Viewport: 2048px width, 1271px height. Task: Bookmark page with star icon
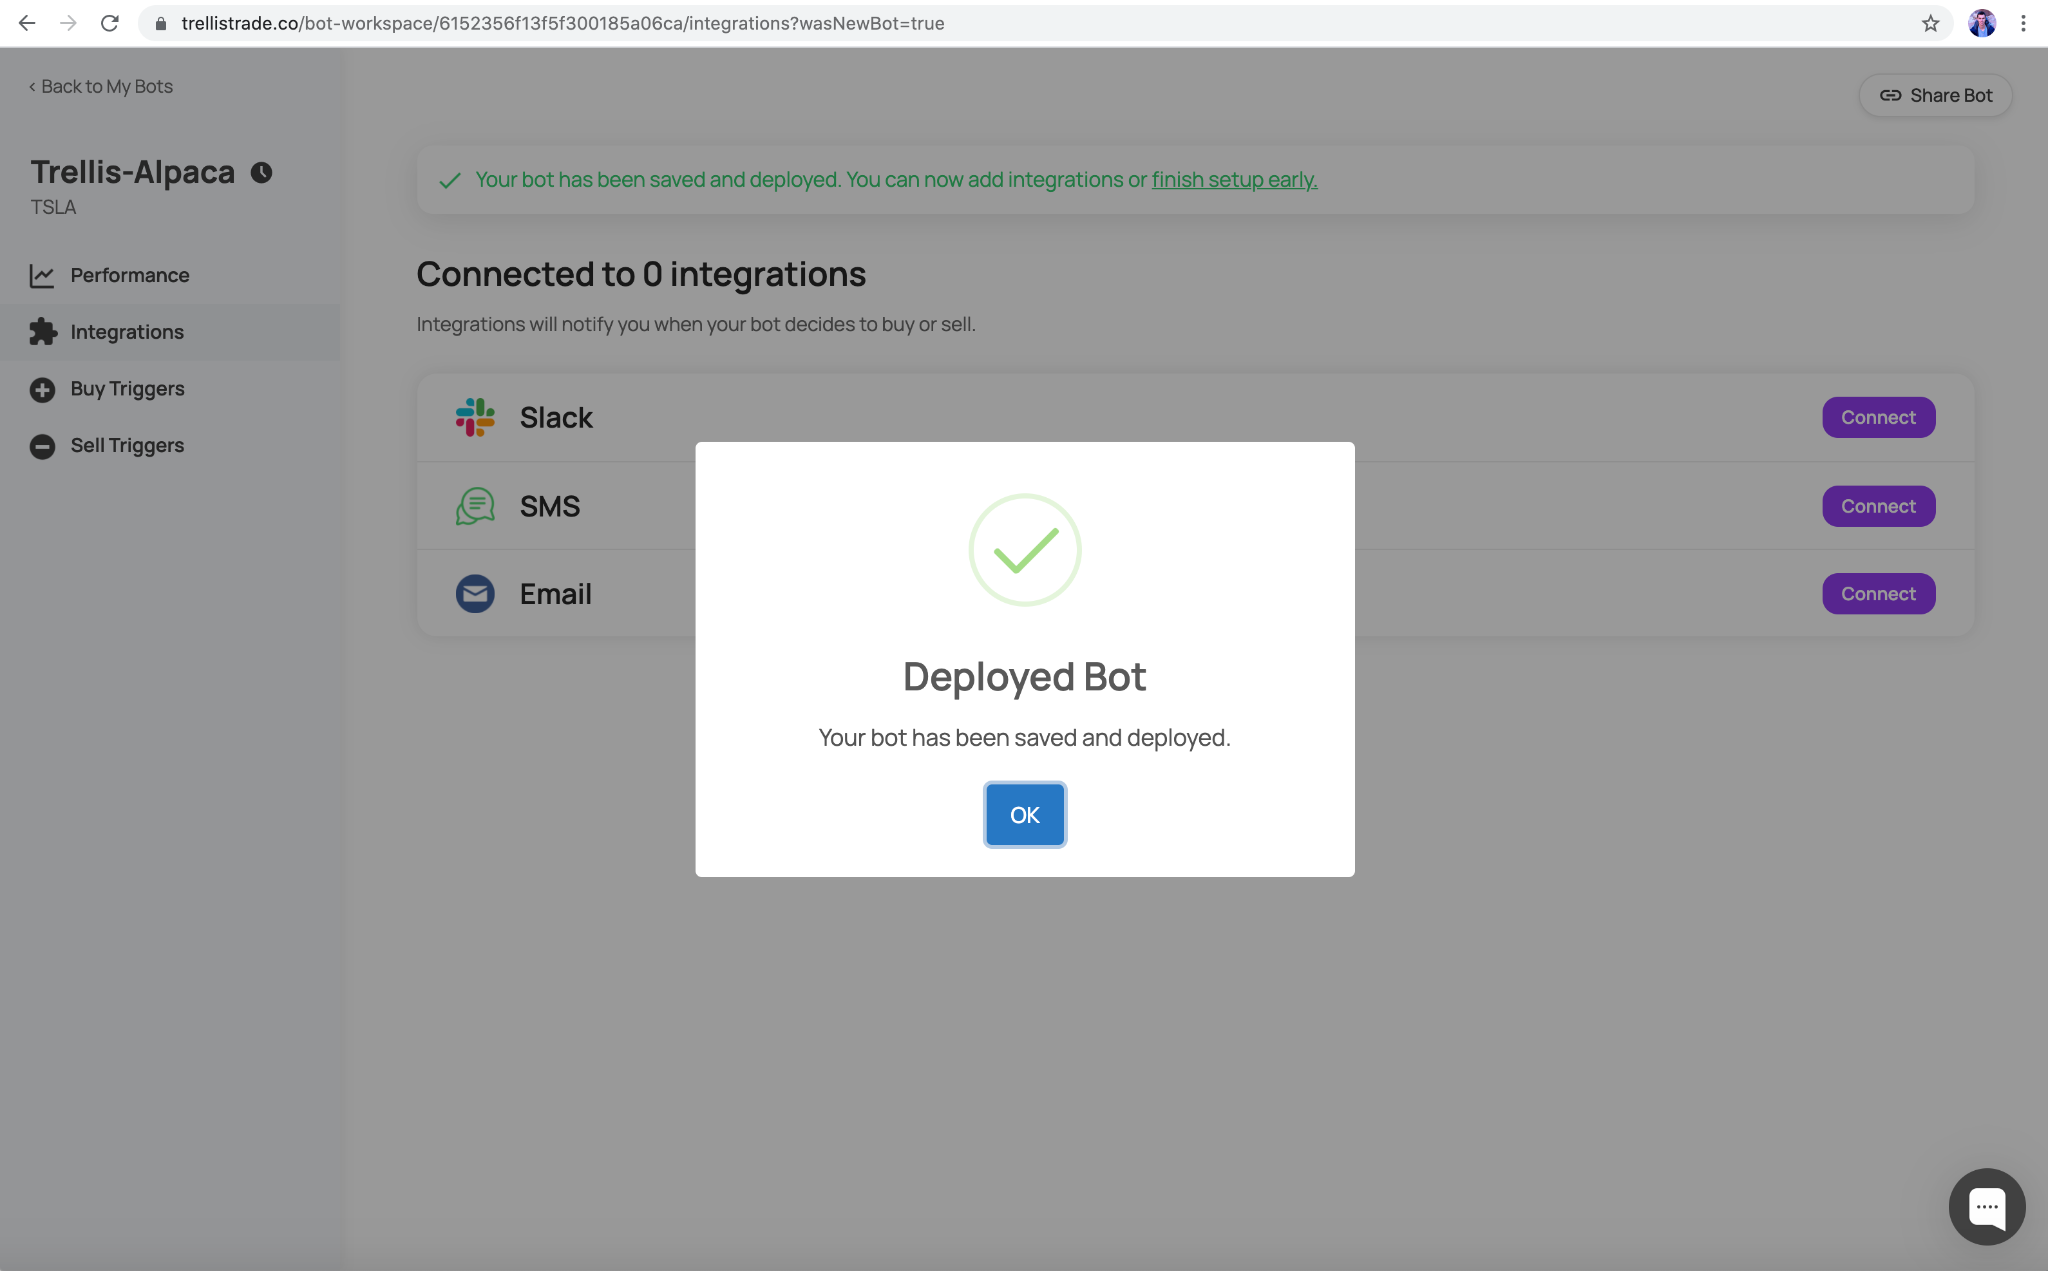1930,23
